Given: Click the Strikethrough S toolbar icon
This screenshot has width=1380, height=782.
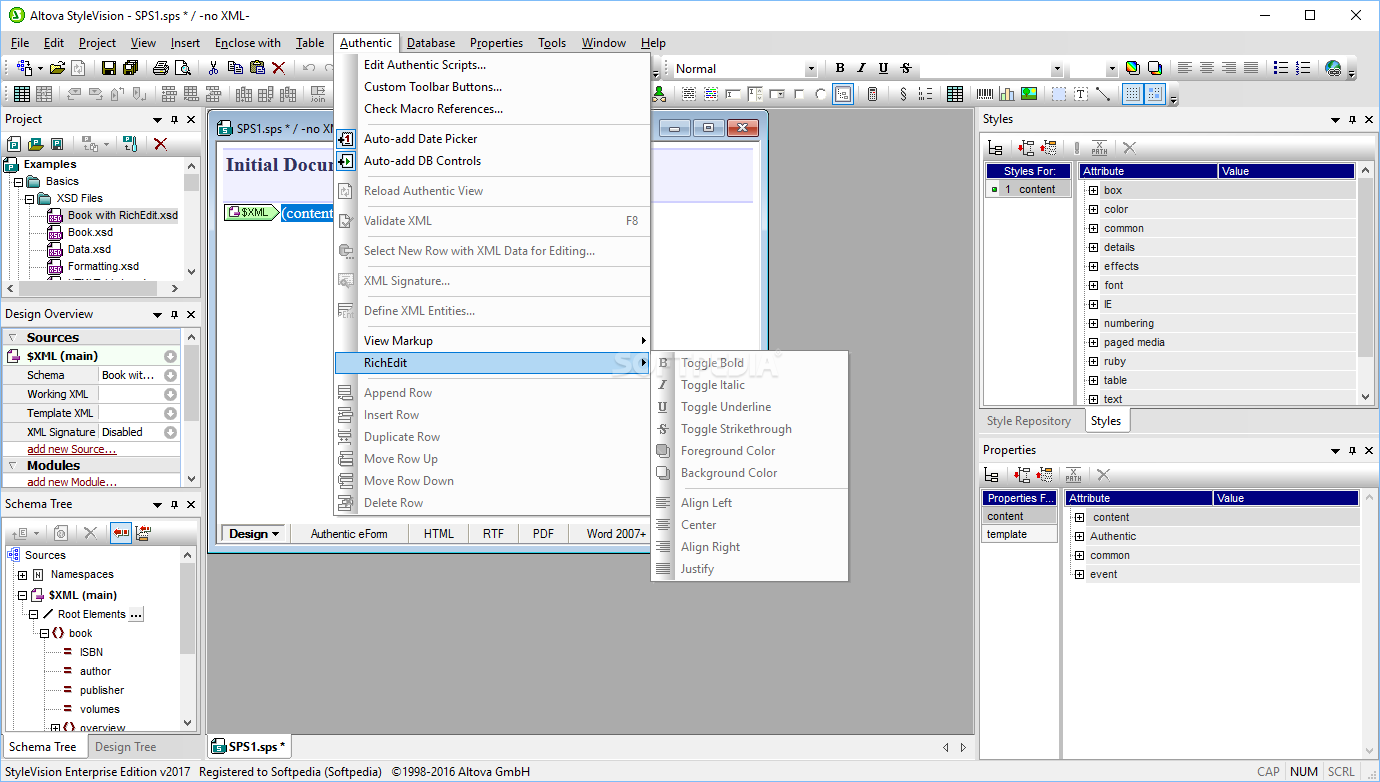Looking at the screenshot, I should click(x=906, y=68).
